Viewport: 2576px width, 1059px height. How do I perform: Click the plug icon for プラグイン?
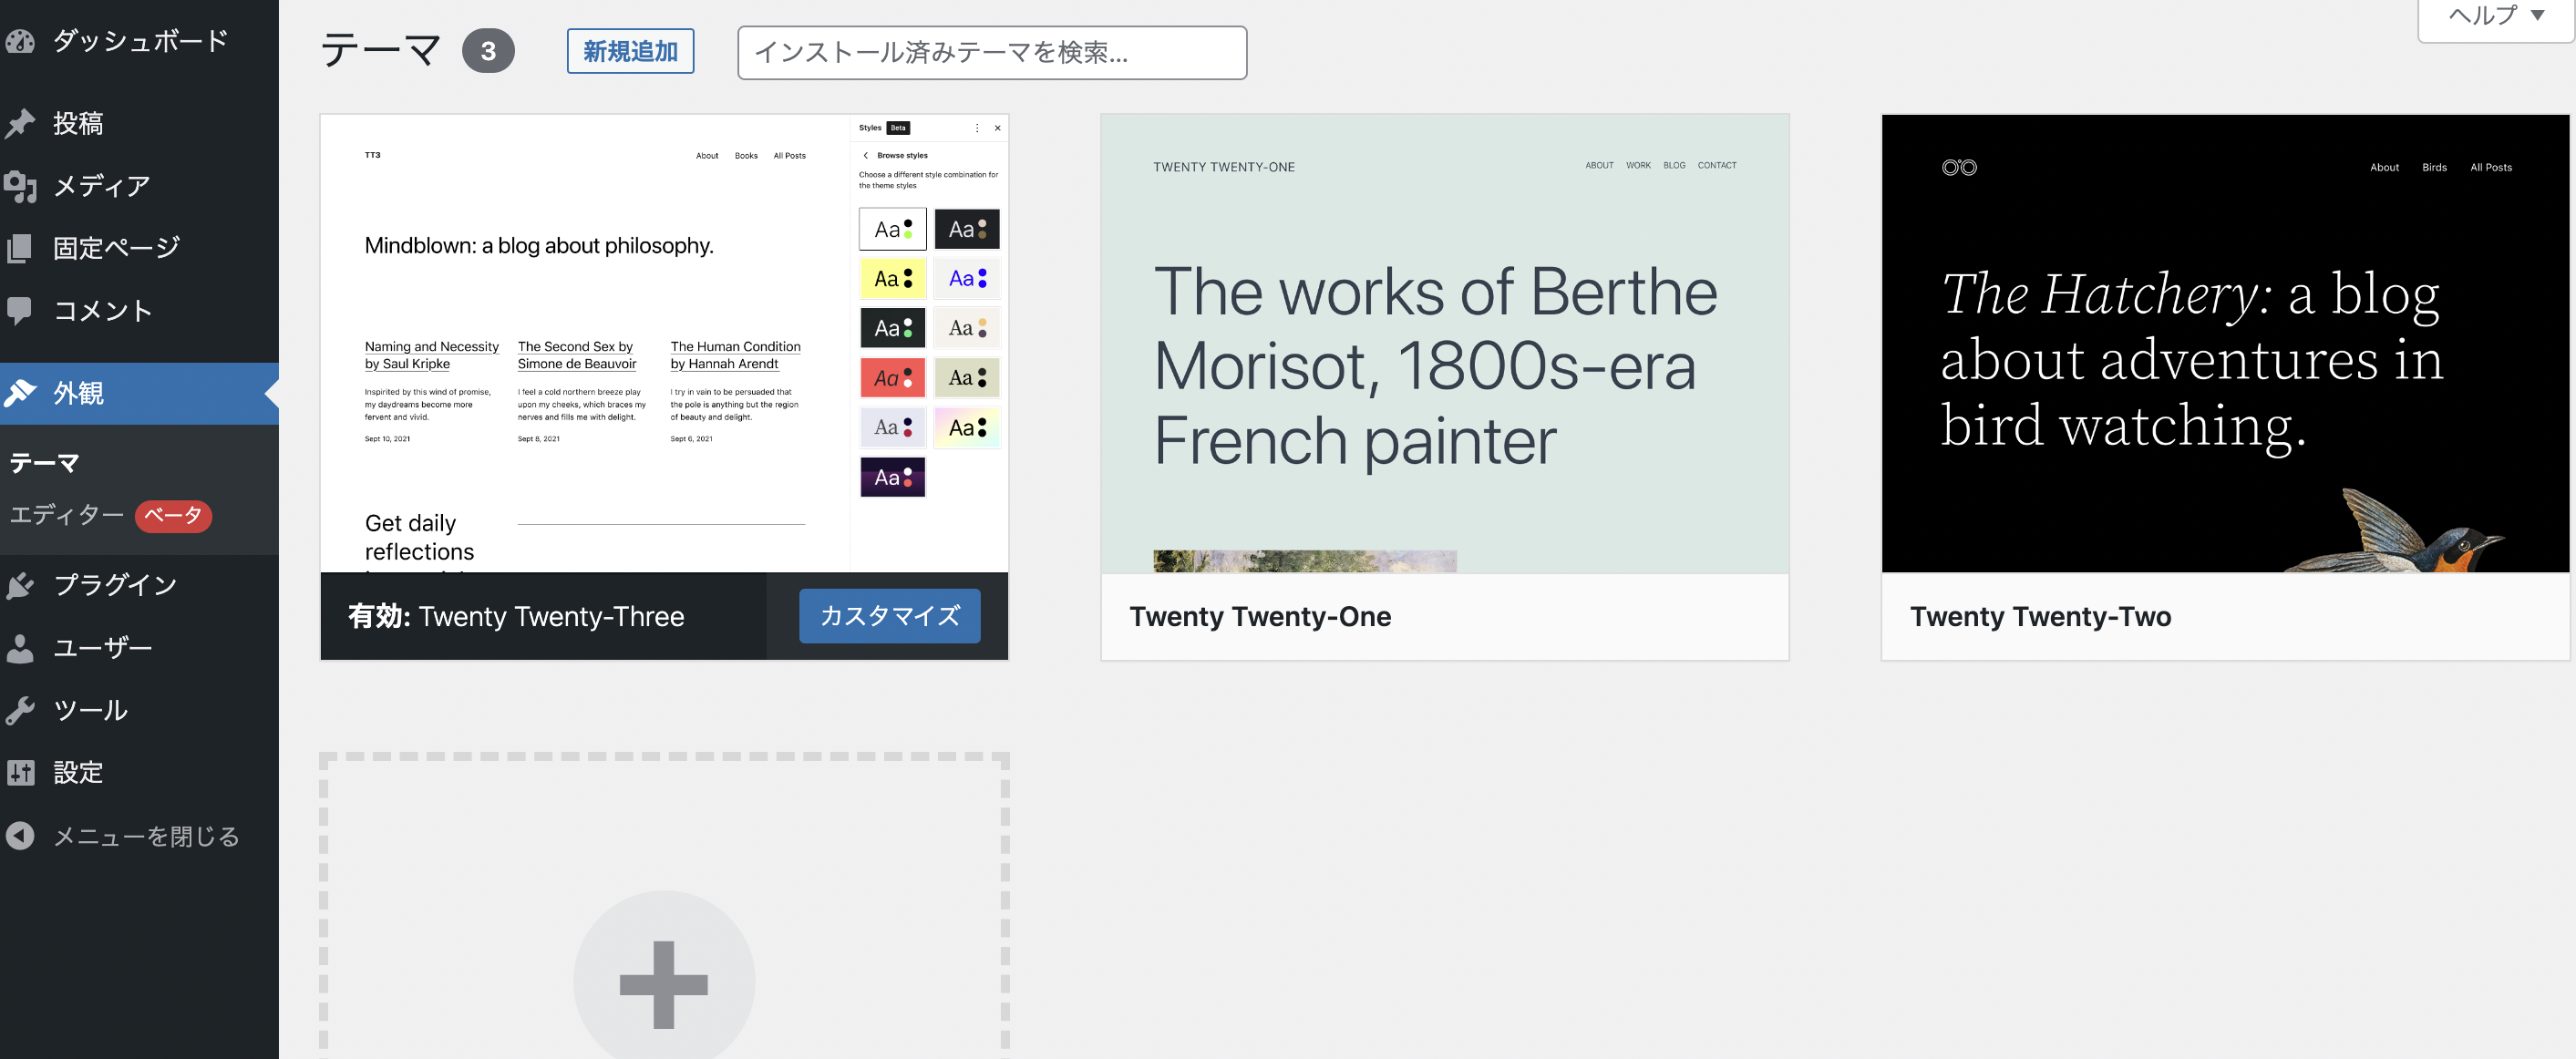[x=20, y=585]
